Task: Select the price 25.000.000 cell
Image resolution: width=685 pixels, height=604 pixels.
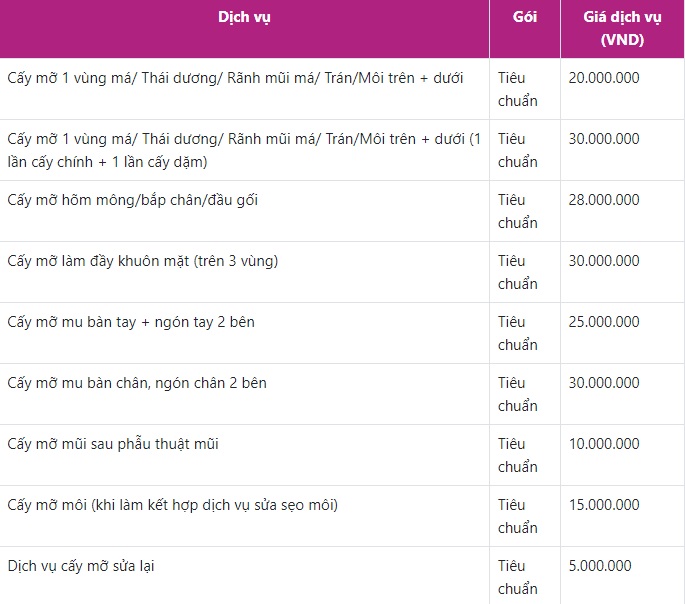Action: click(603, 322)
